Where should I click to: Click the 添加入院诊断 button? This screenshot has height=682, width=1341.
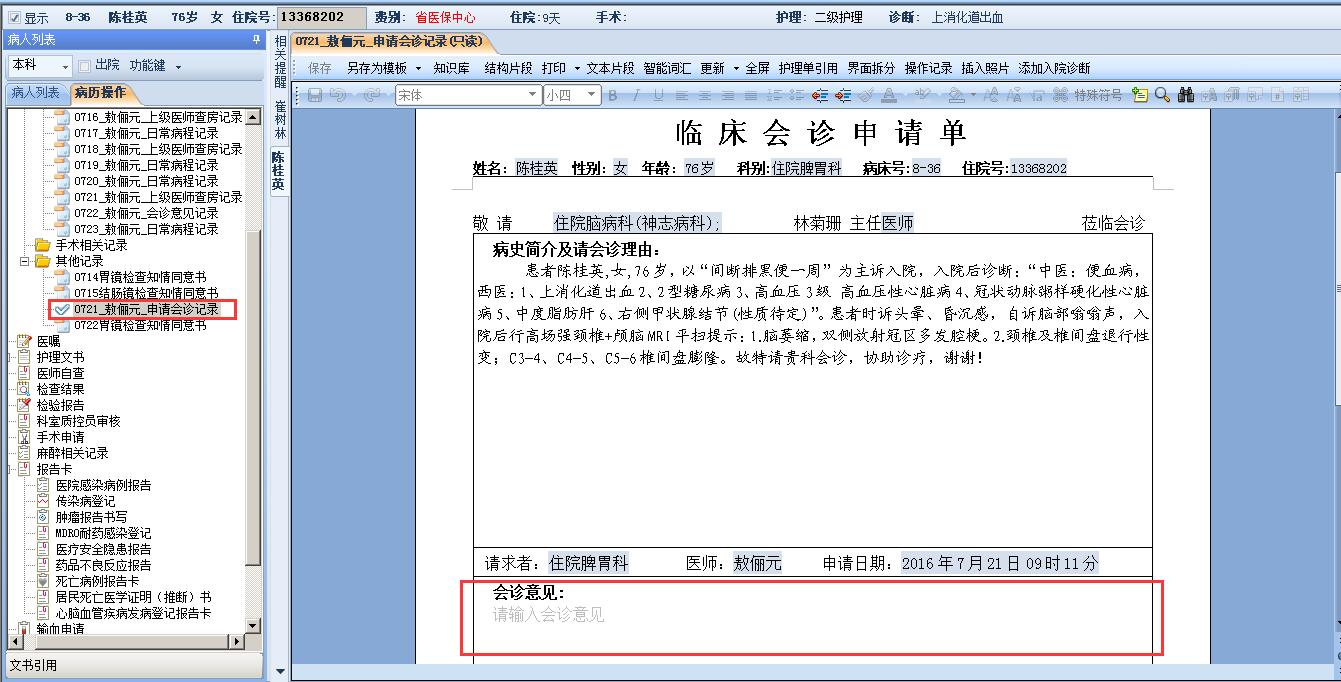pos(1054,68)
